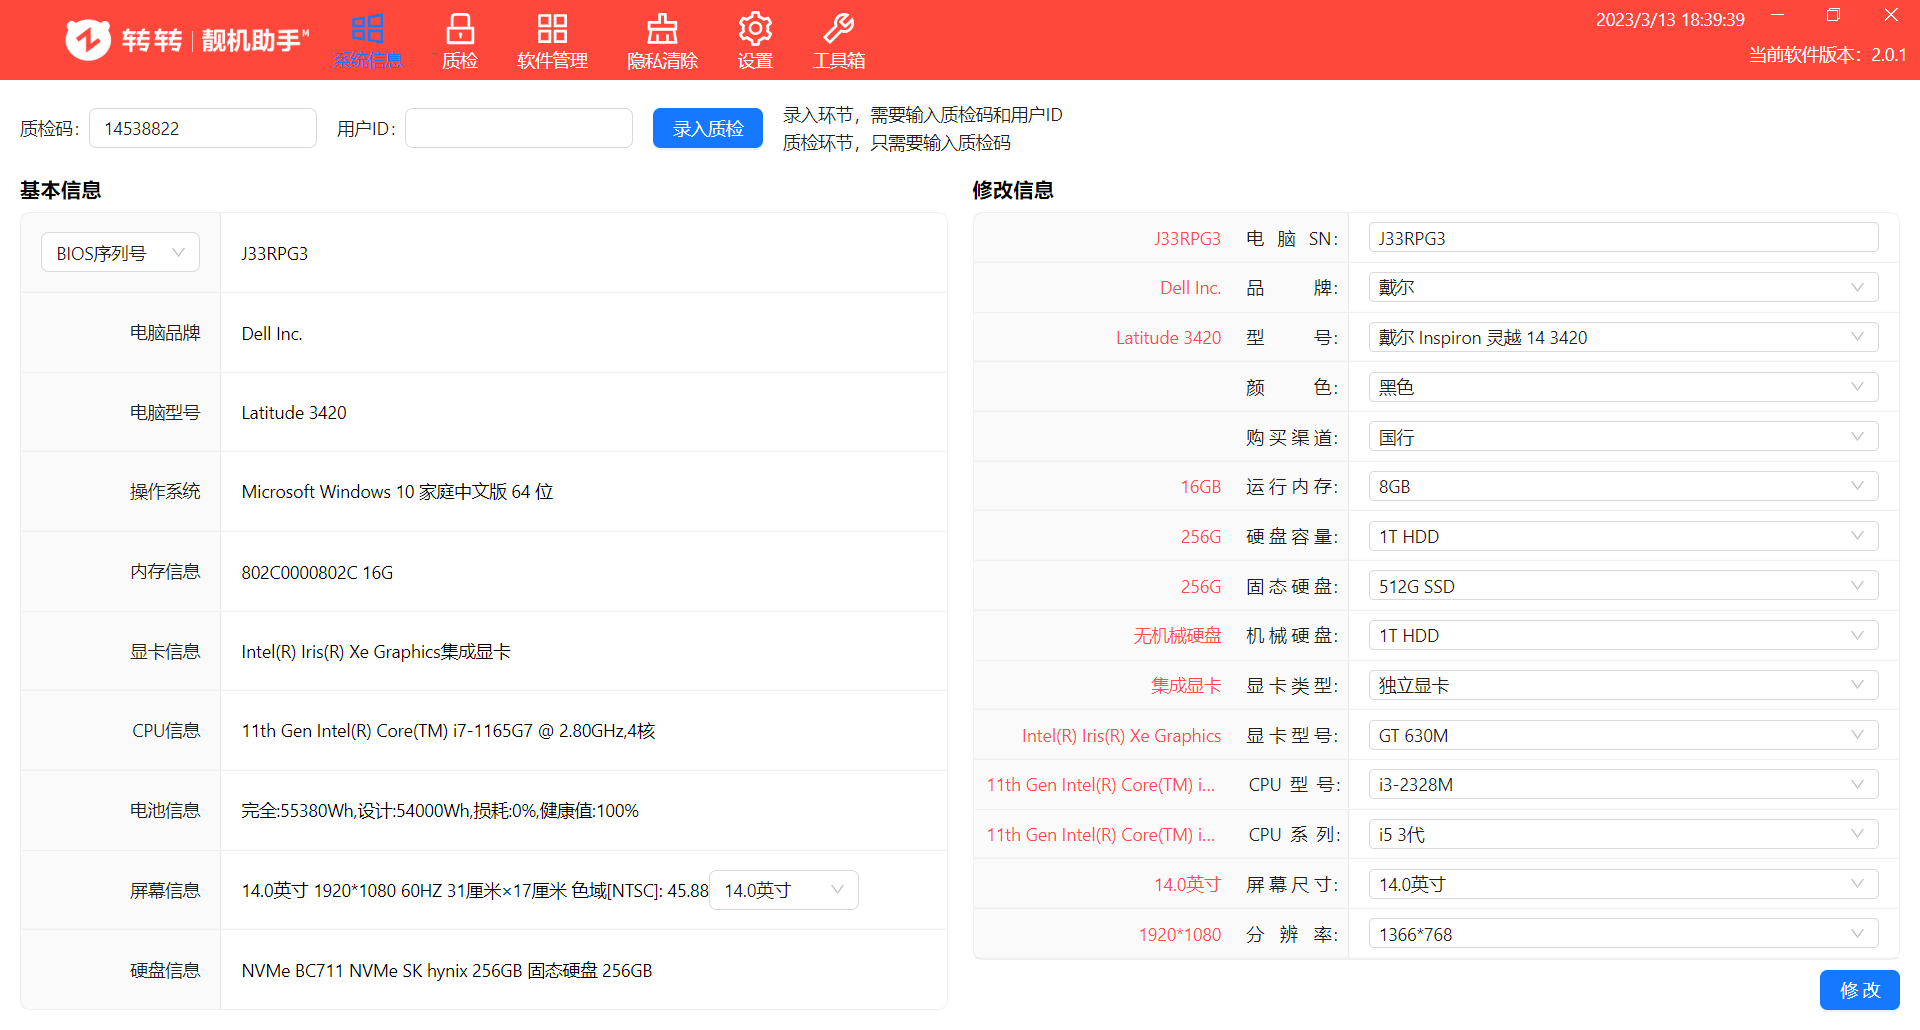Screen dimensions: 1920x1030
Task: Click the red detected value Latitude 3420
Action: [x=1168, y=338]
